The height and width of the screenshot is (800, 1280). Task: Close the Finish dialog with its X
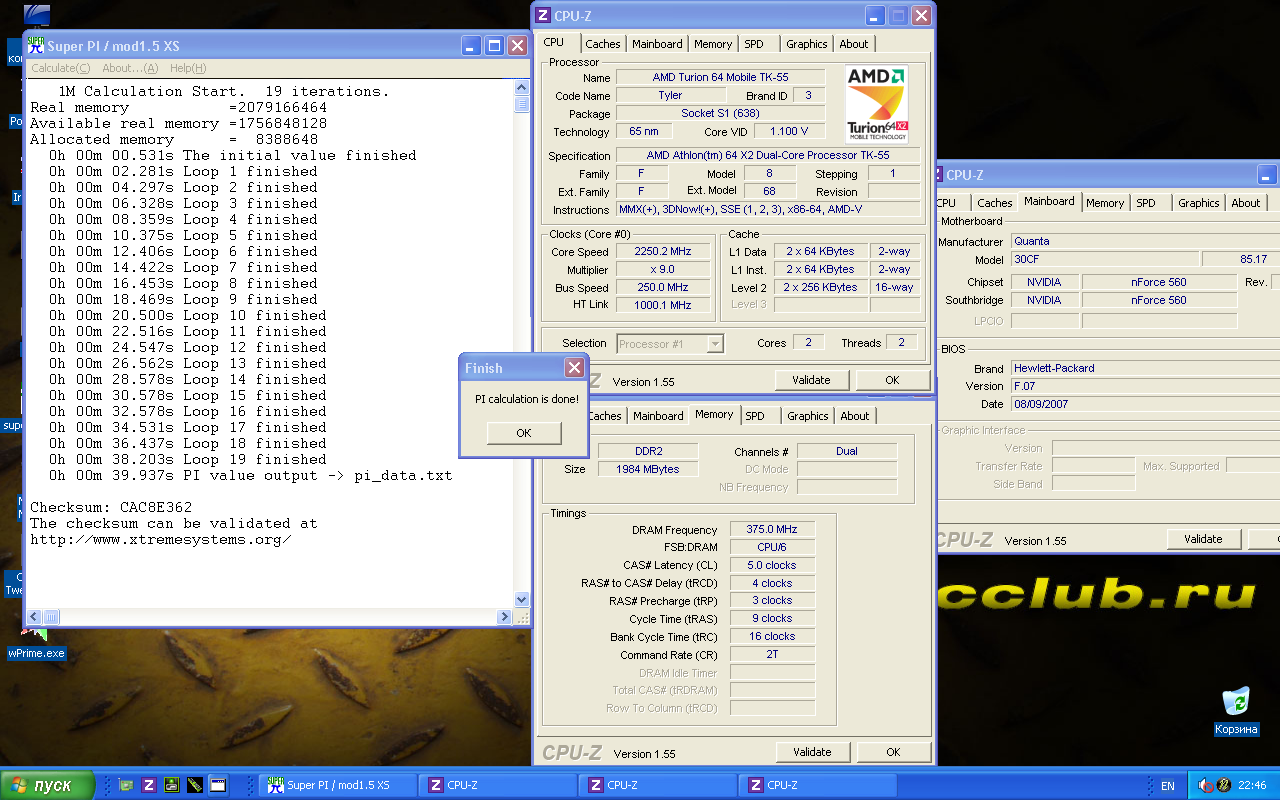click(574, 368)
